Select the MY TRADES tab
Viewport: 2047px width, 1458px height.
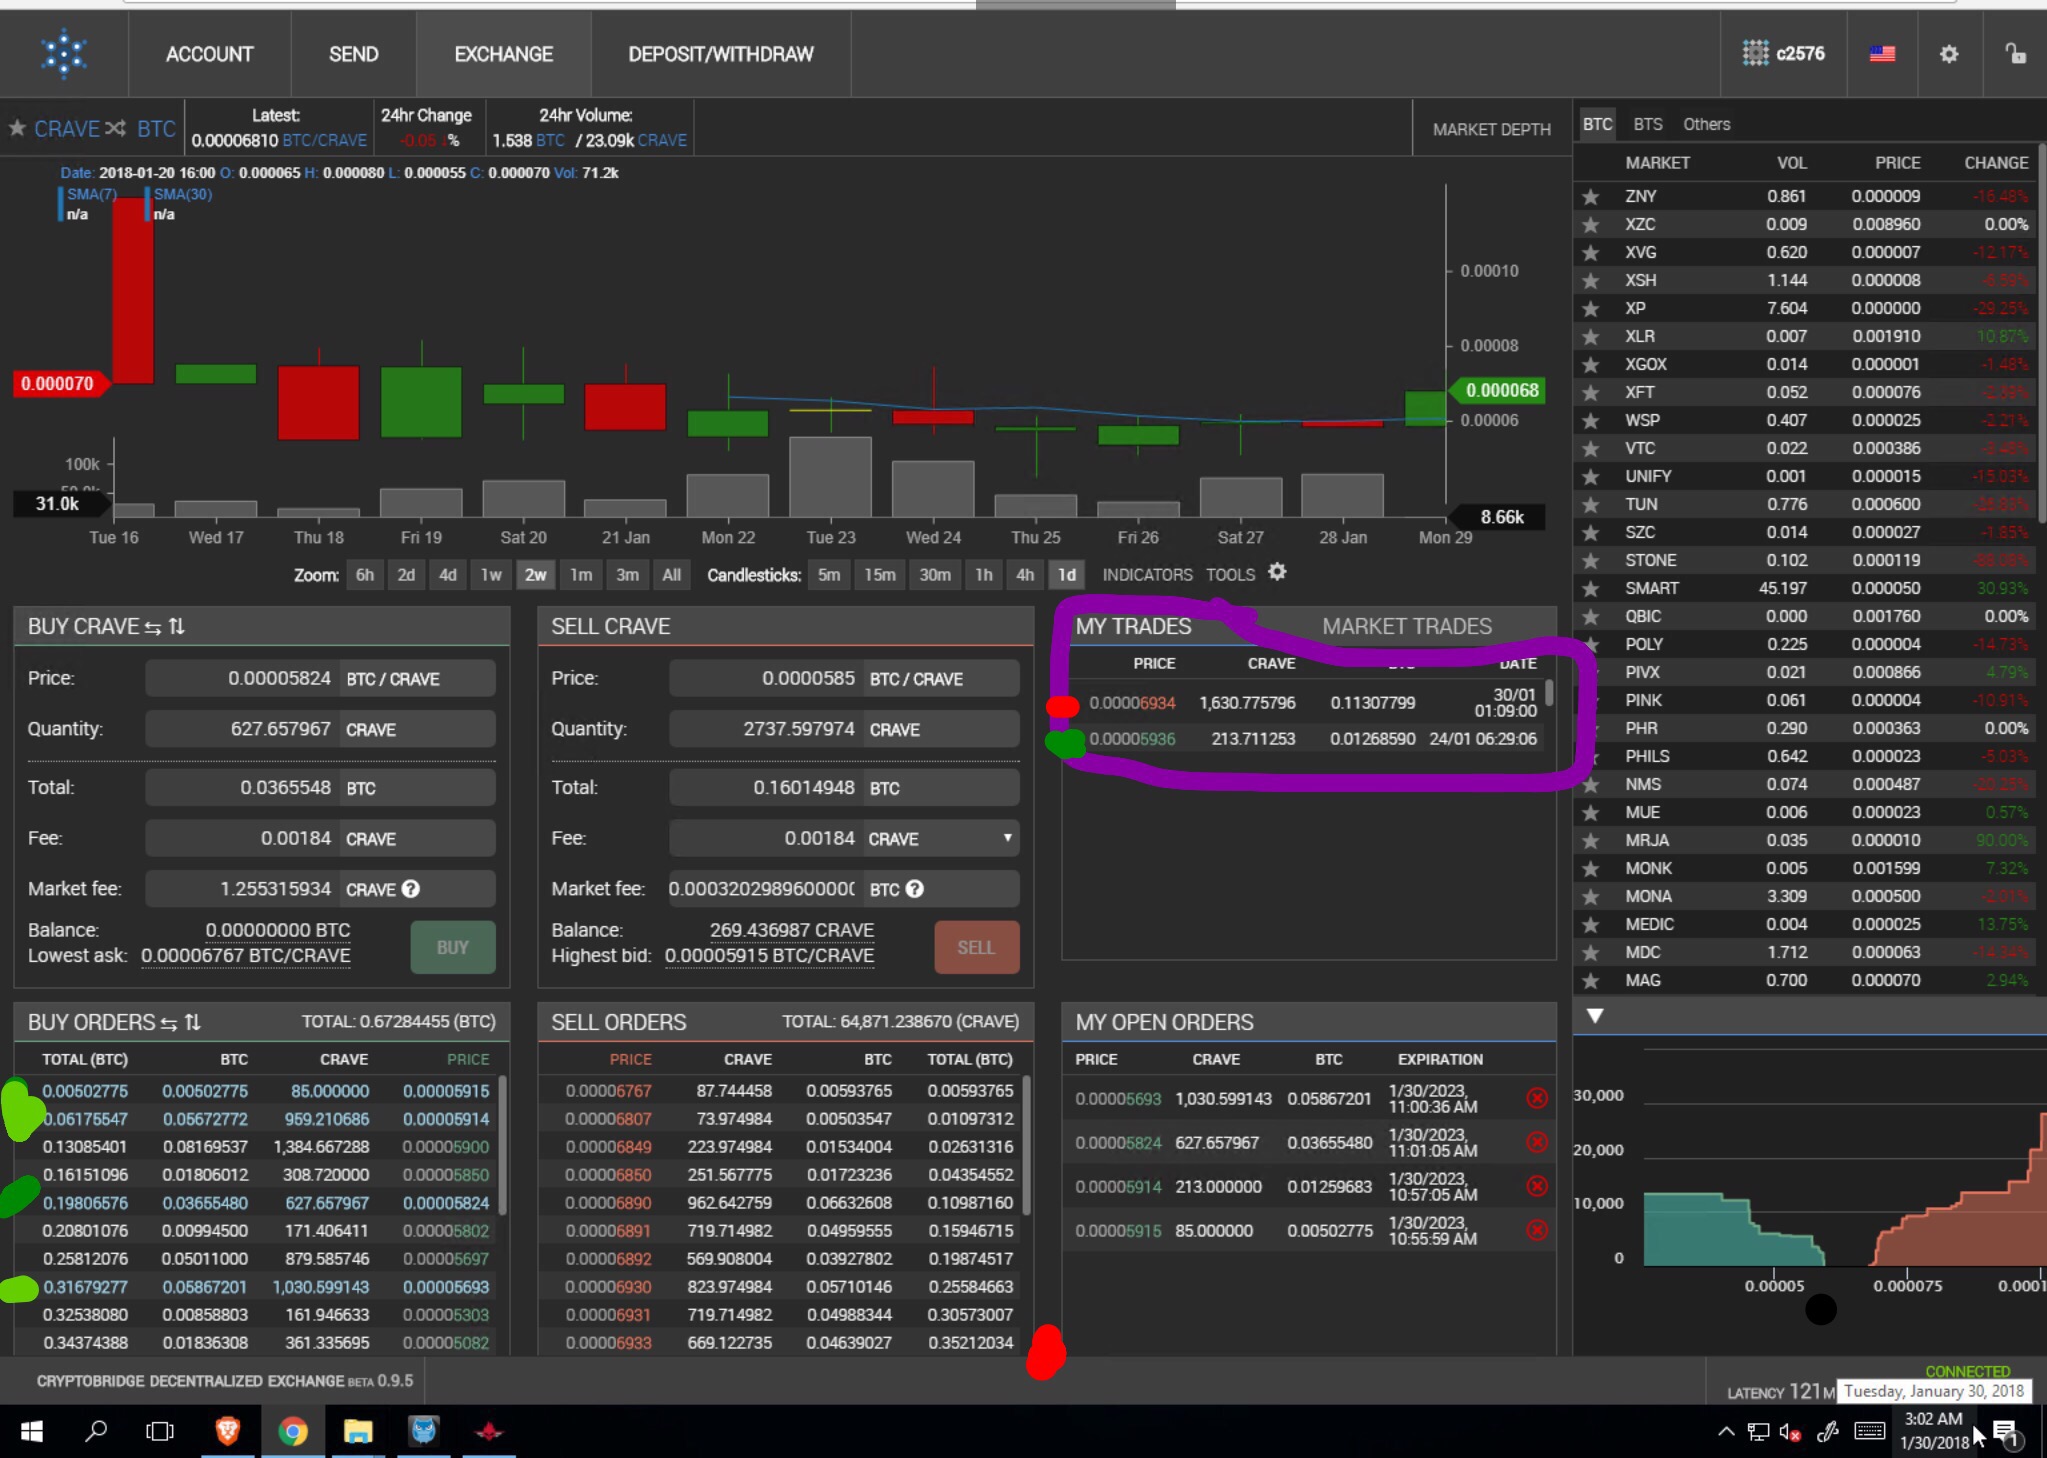point(1133,627)
